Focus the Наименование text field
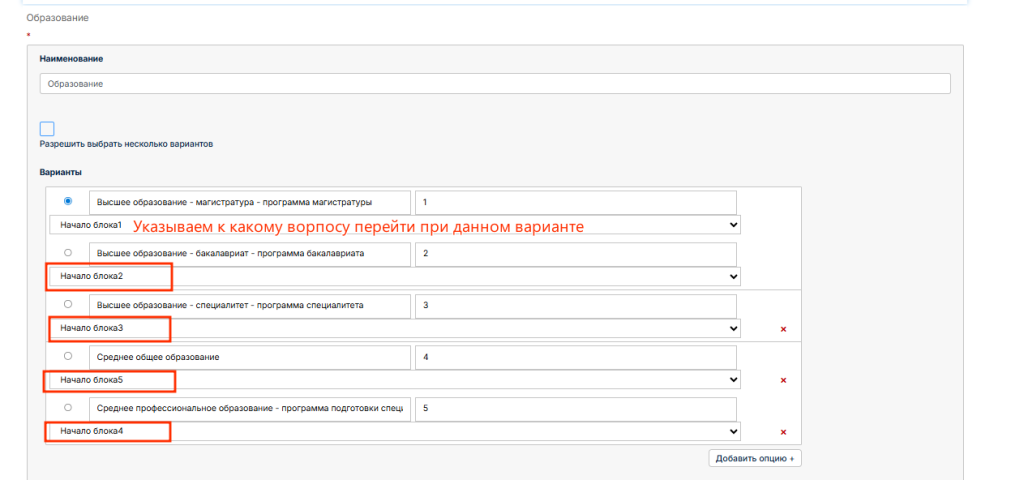This screenshot has width=1024, height=480. coord(495,84)
